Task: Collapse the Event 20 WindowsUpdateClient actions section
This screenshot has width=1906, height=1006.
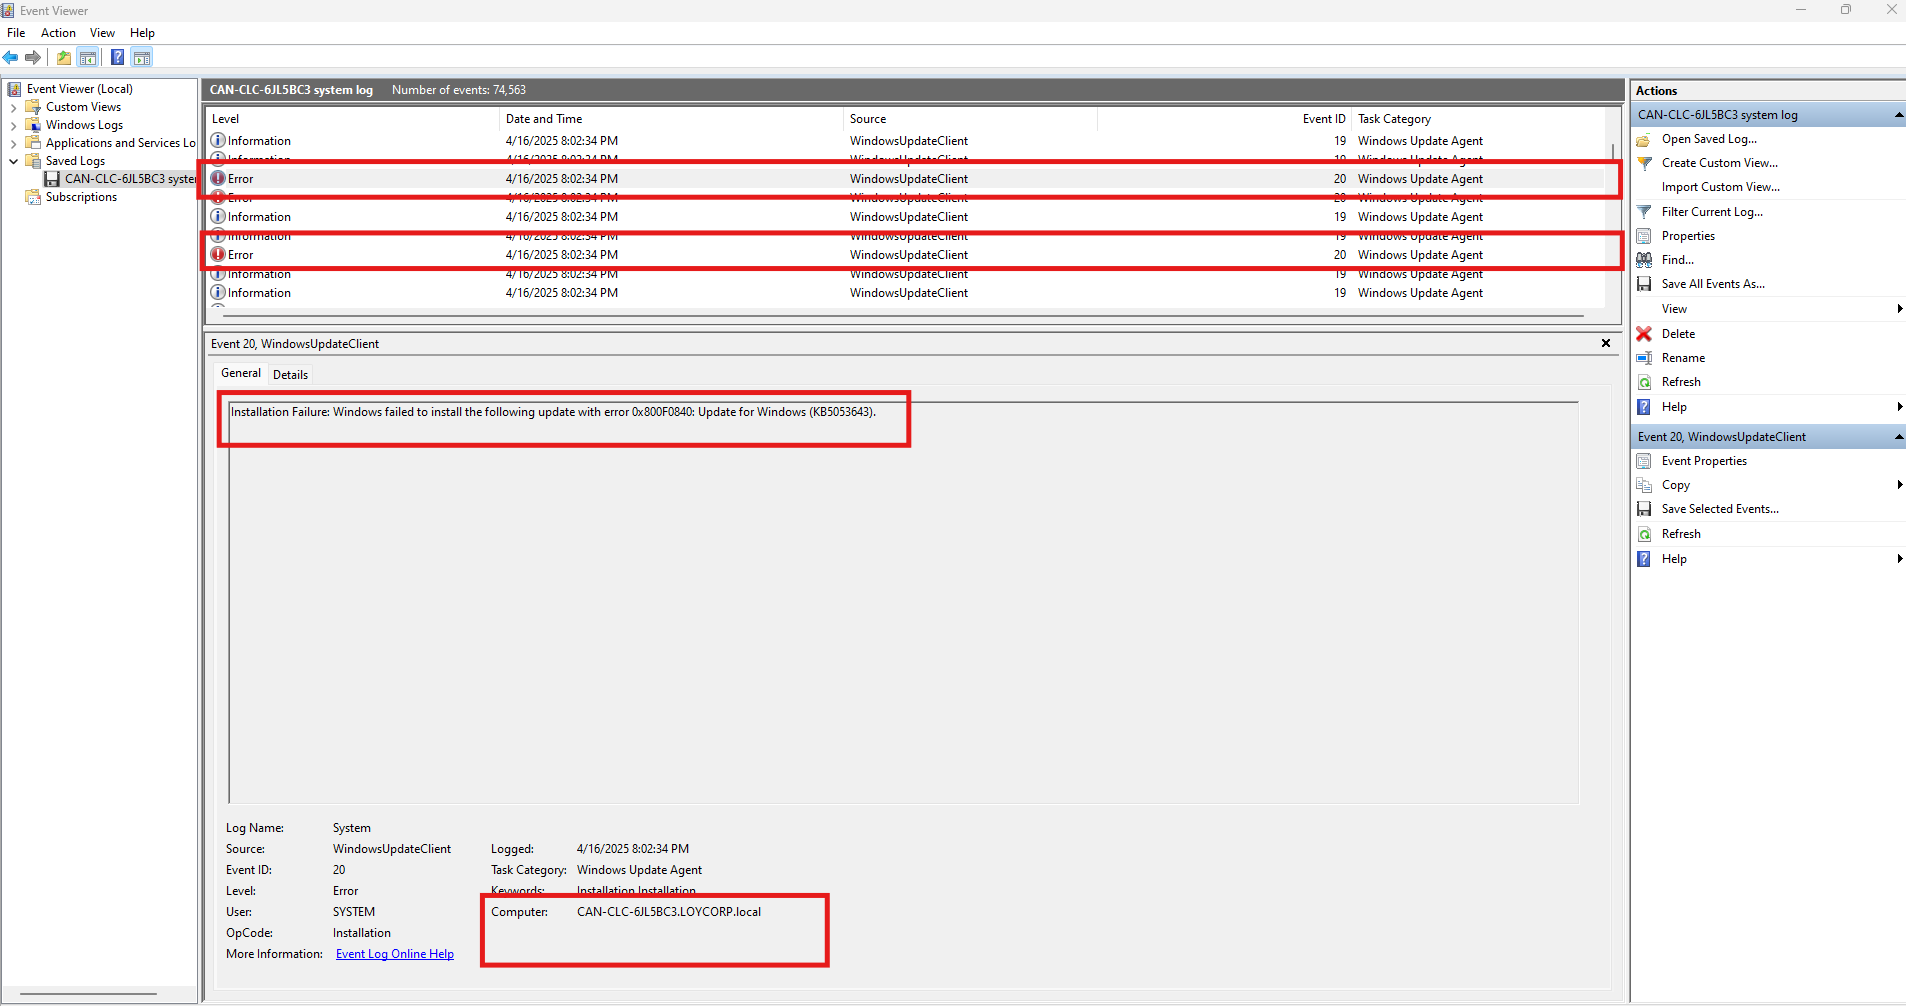Action: click(x=1898, y=437)
